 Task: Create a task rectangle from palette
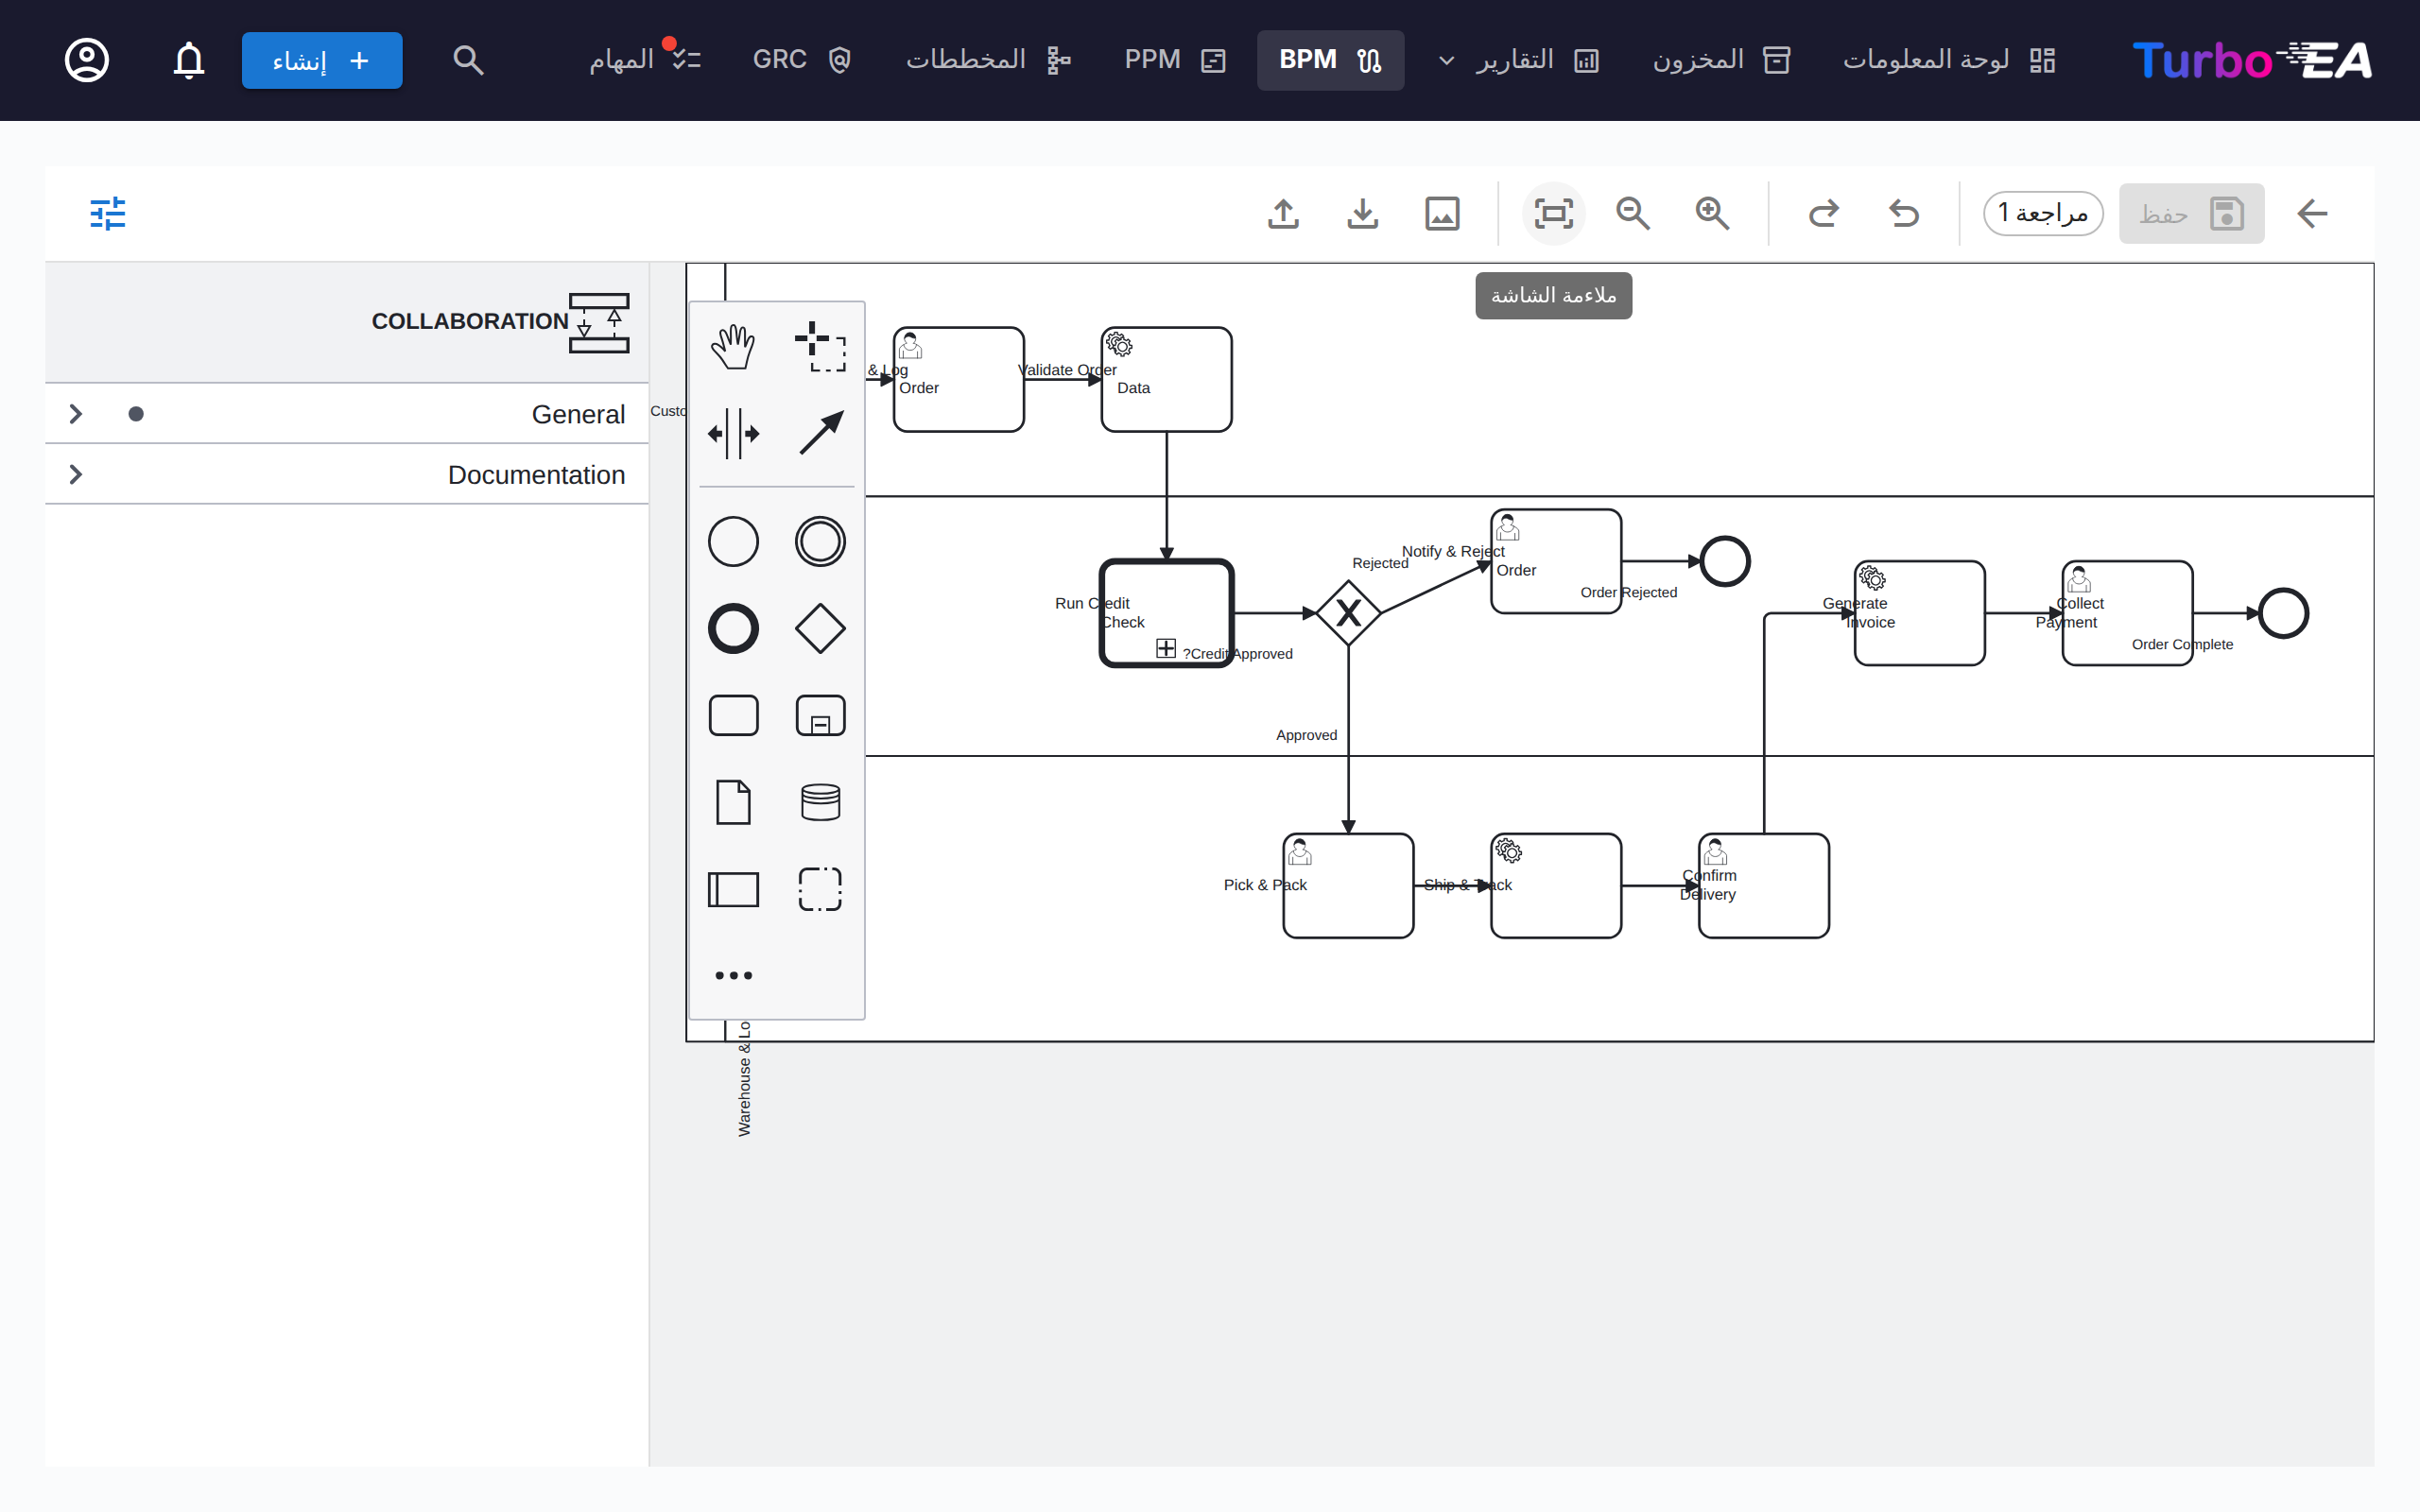click(733, 716)
